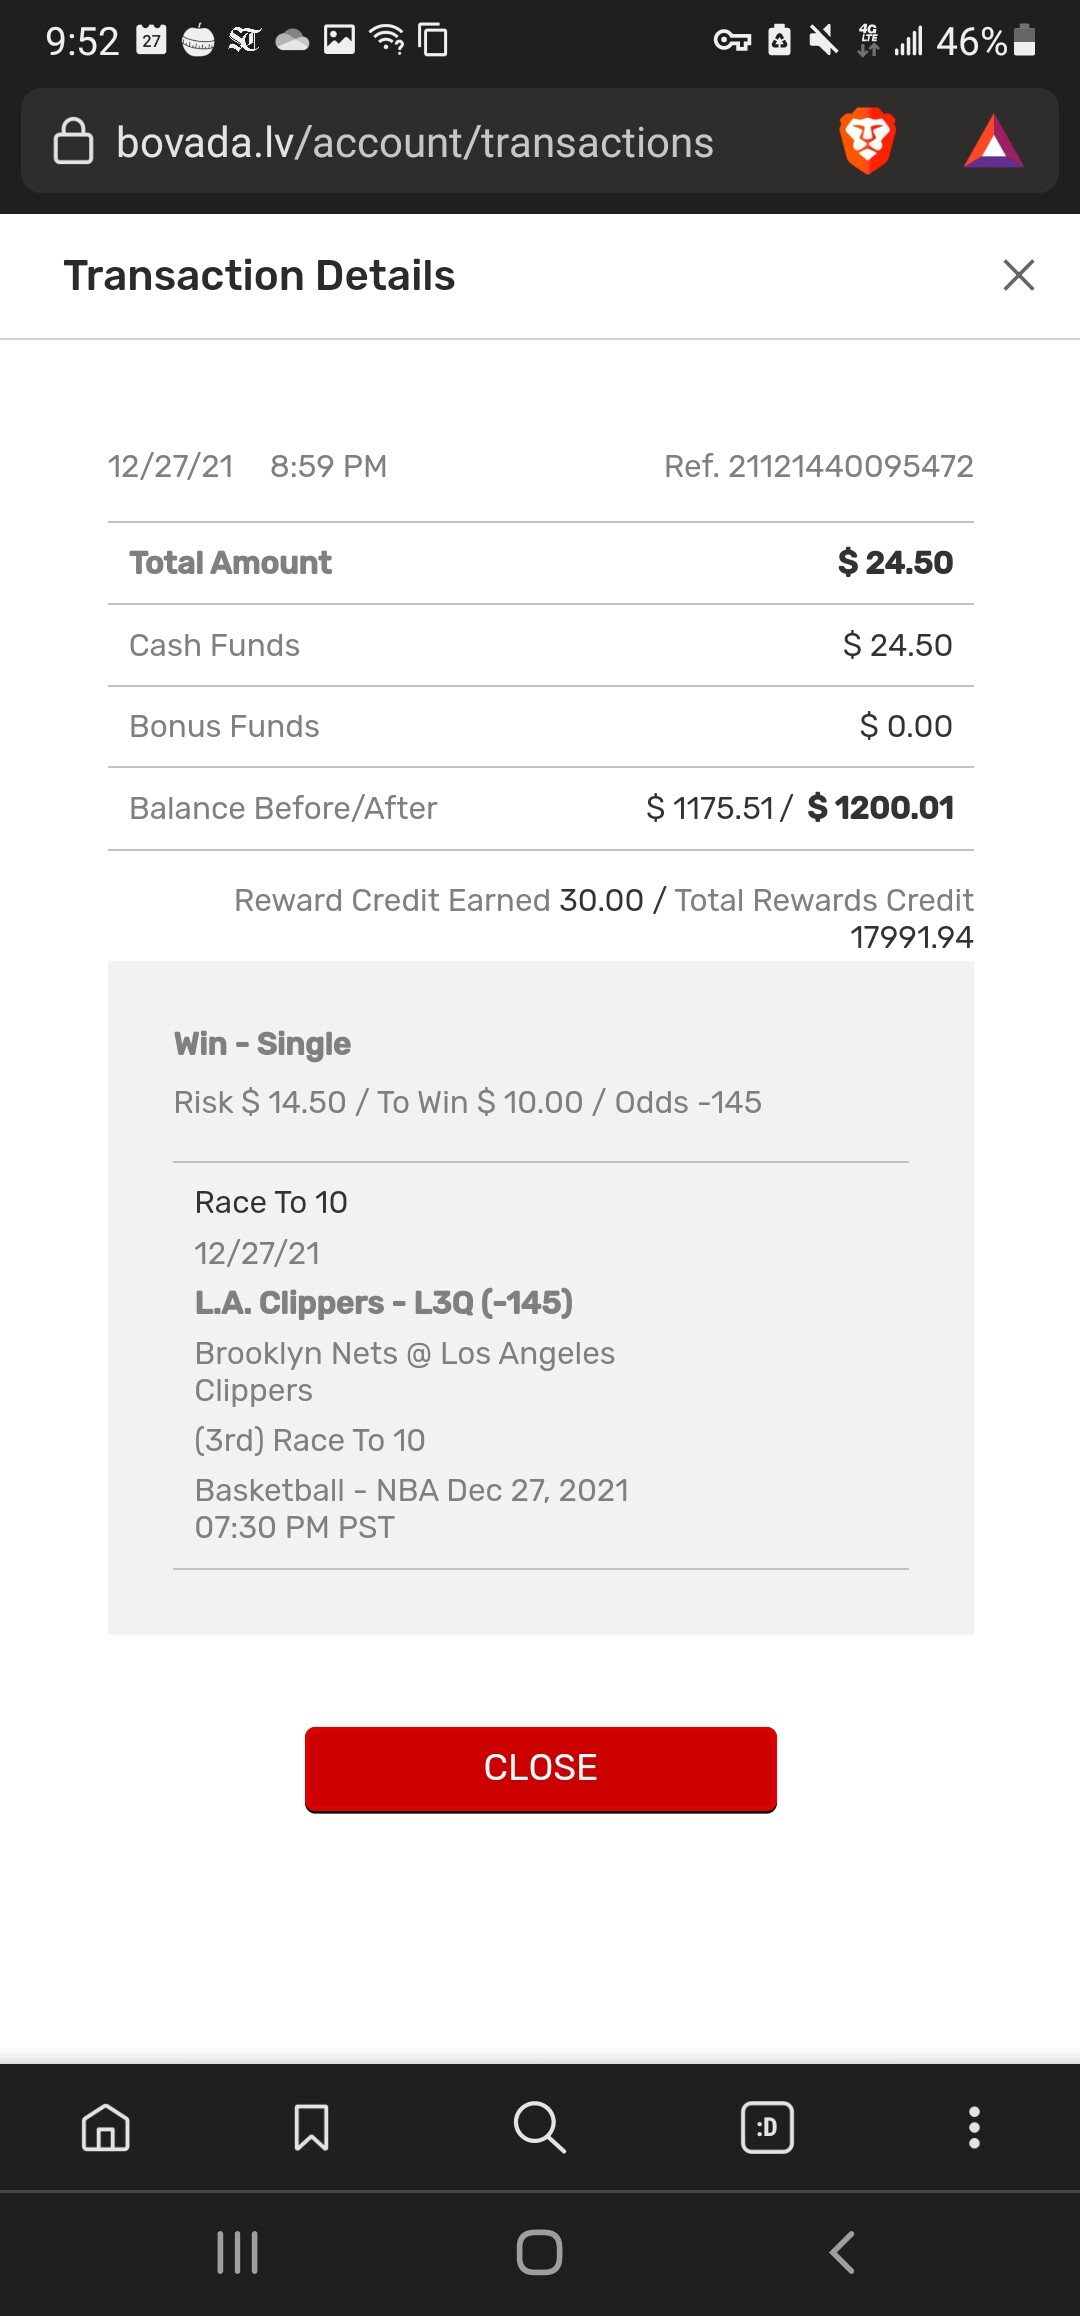Tap the battery percentage indicator
Image resolution: width=1080 pixels, height=2316 pixels.
pos(971,41)
